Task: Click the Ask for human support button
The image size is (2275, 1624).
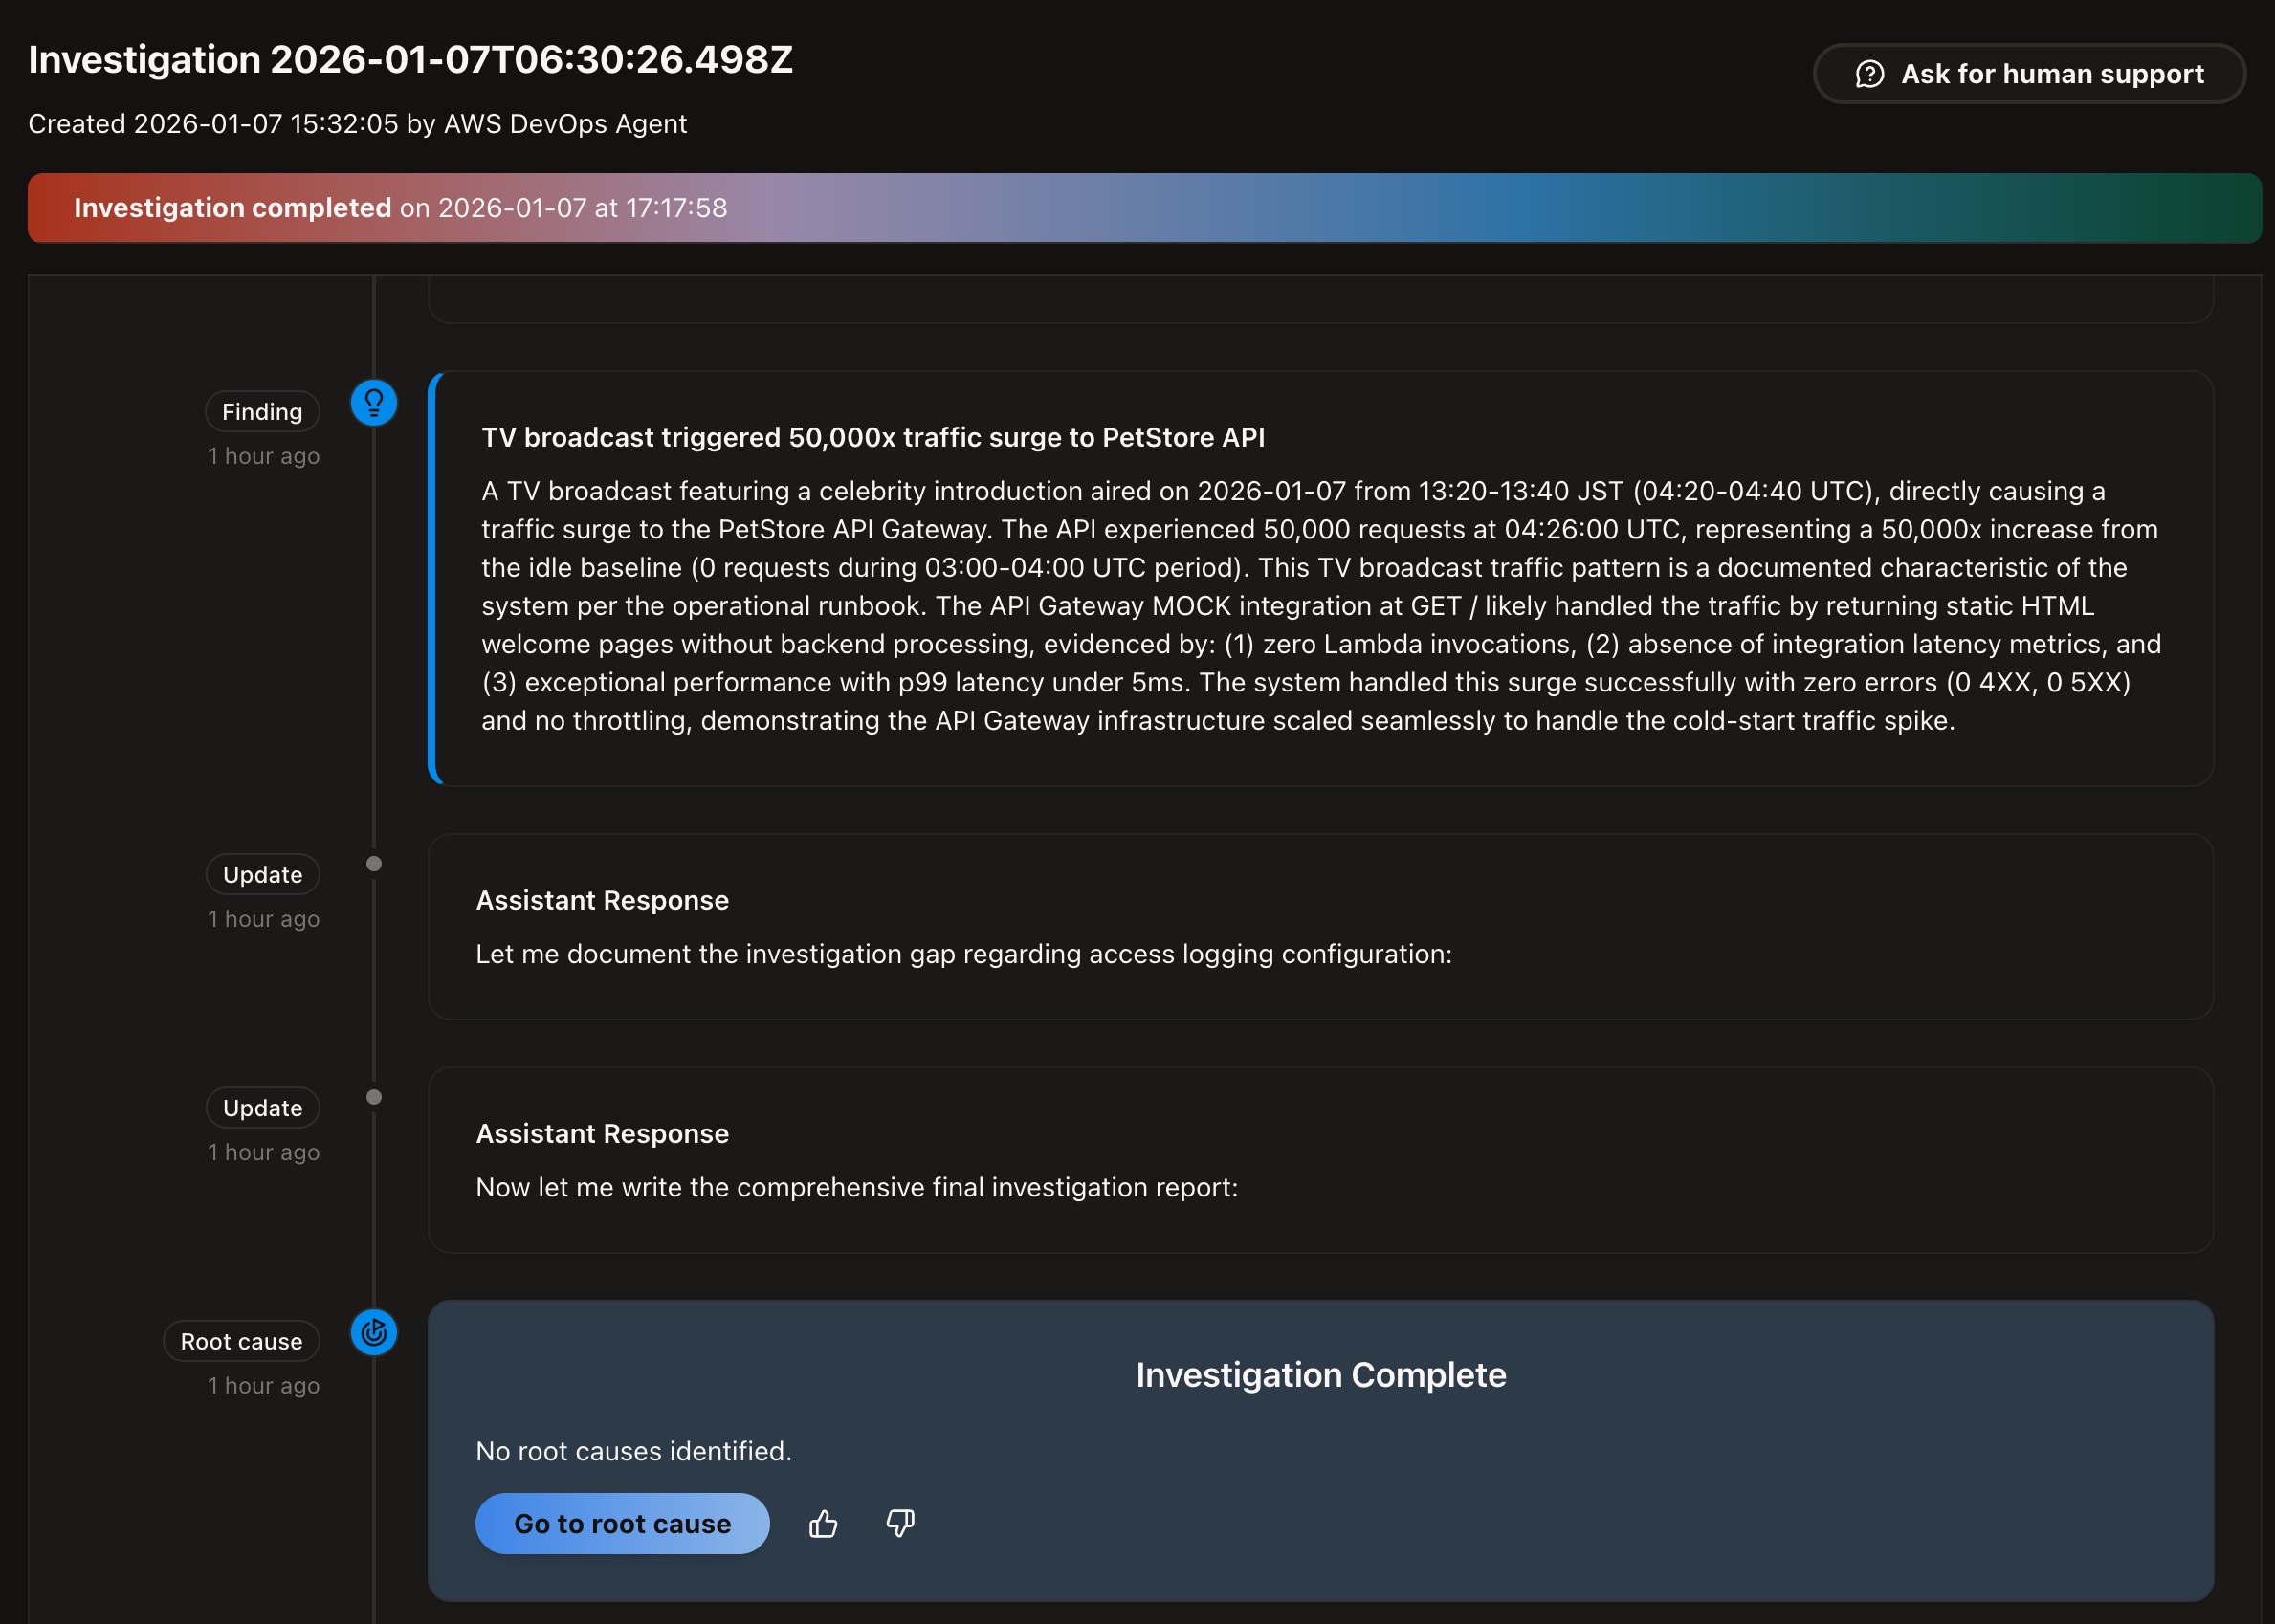Action: tap(2029, 73)
